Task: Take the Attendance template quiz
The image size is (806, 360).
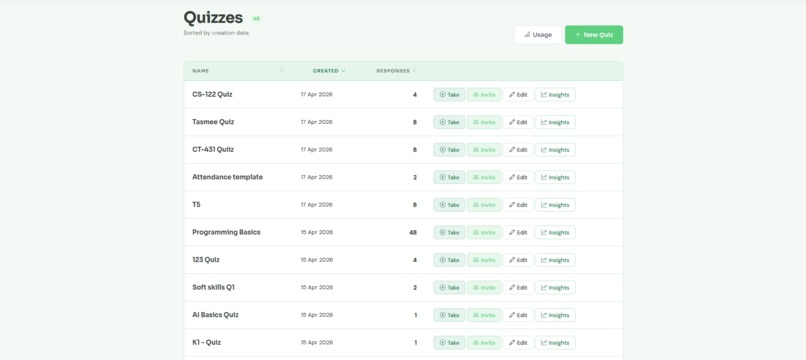Action: pos(449,177)
